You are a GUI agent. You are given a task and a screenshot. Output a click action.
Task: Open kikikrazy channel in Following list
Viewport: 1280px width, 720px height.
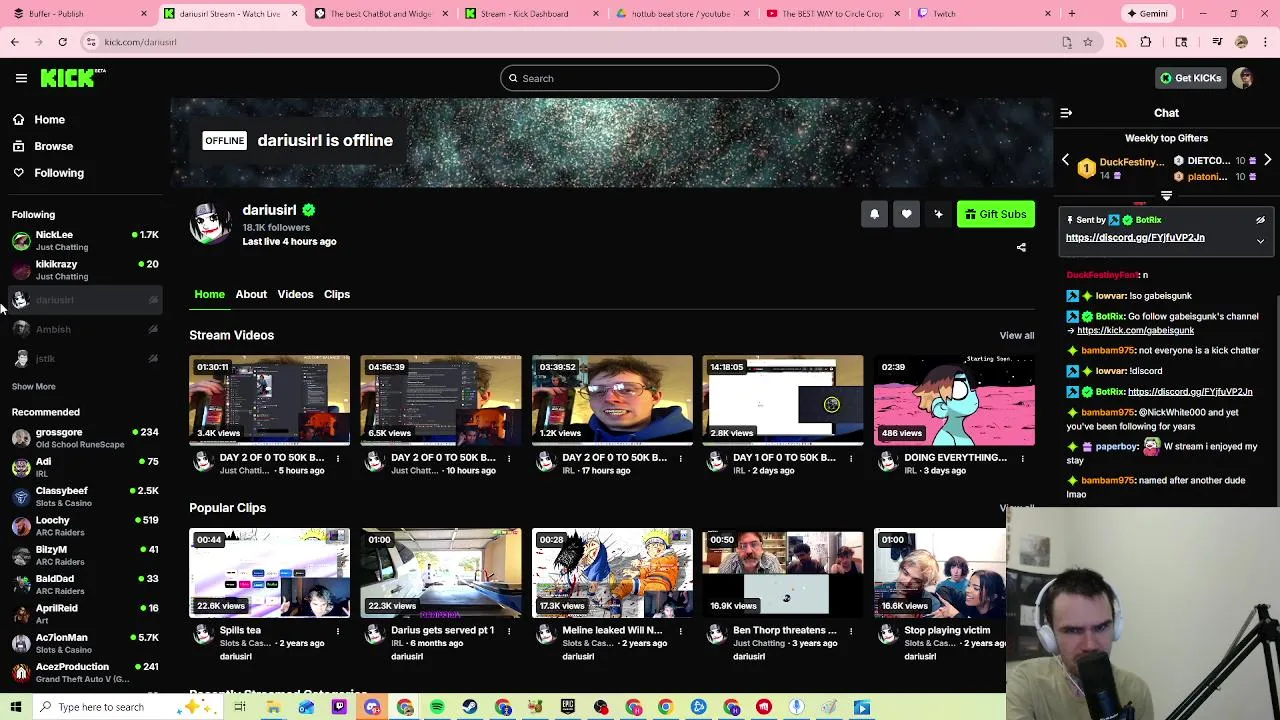coord(84,270)
